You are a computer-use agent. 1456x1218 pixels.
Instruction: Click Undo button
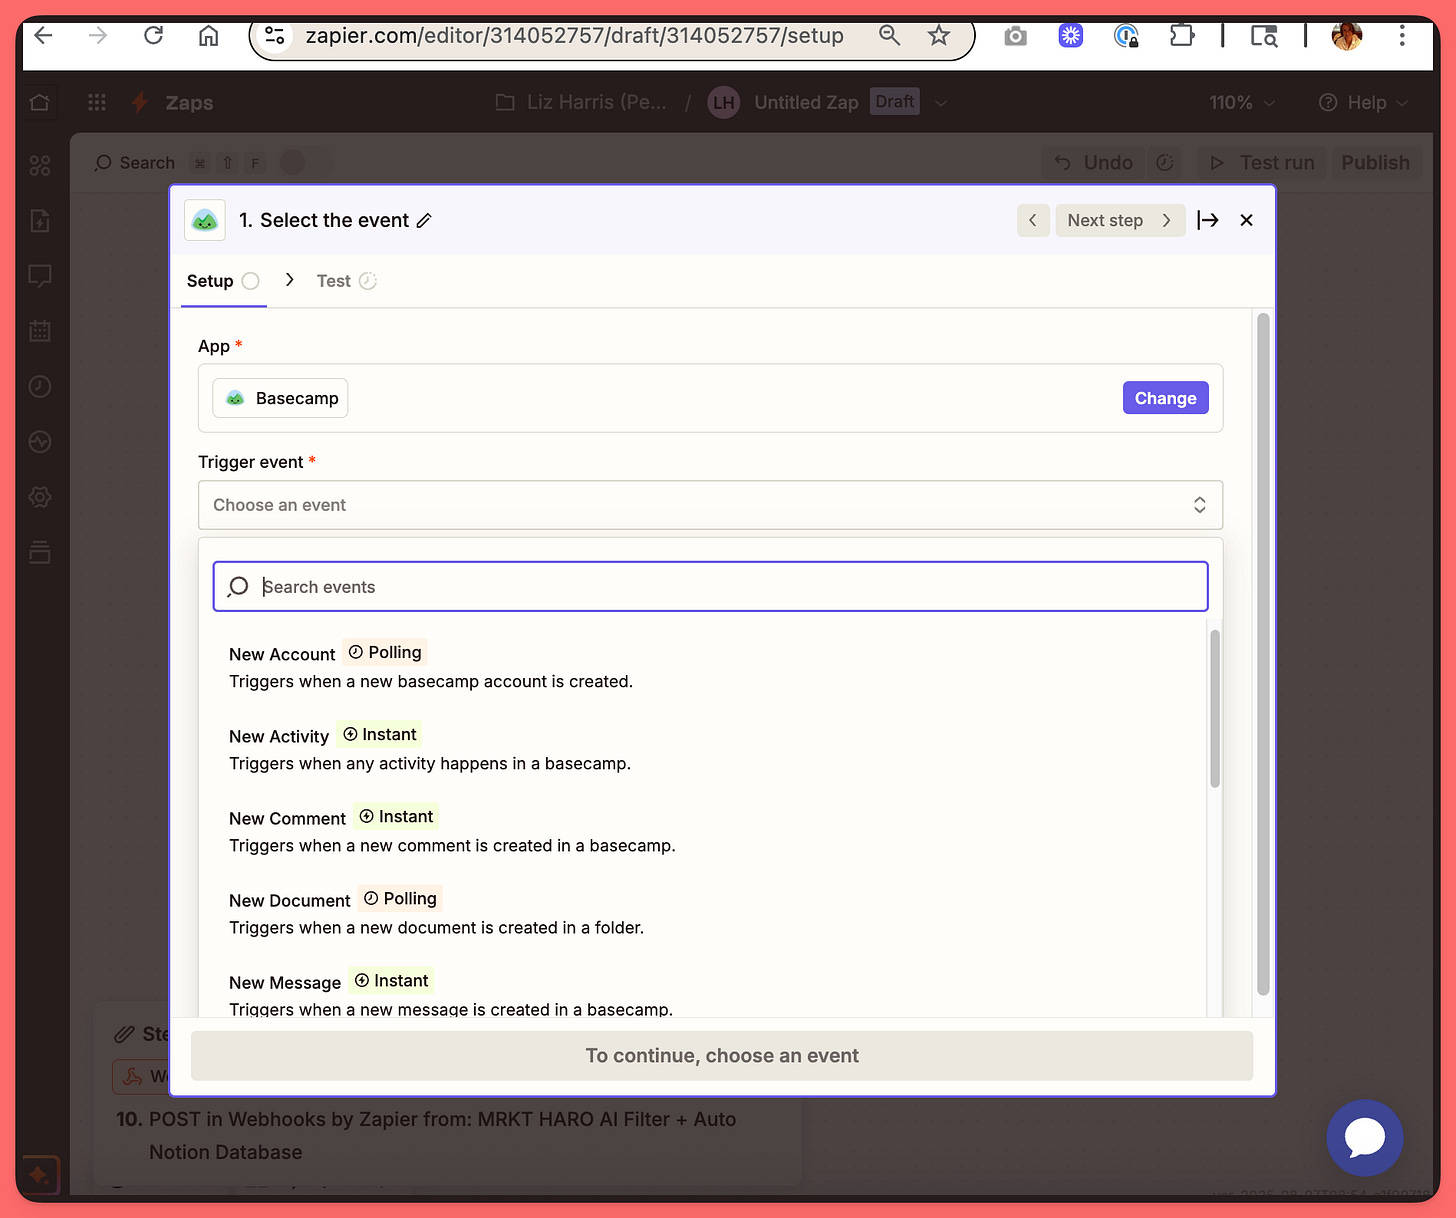click(1095, 162)
